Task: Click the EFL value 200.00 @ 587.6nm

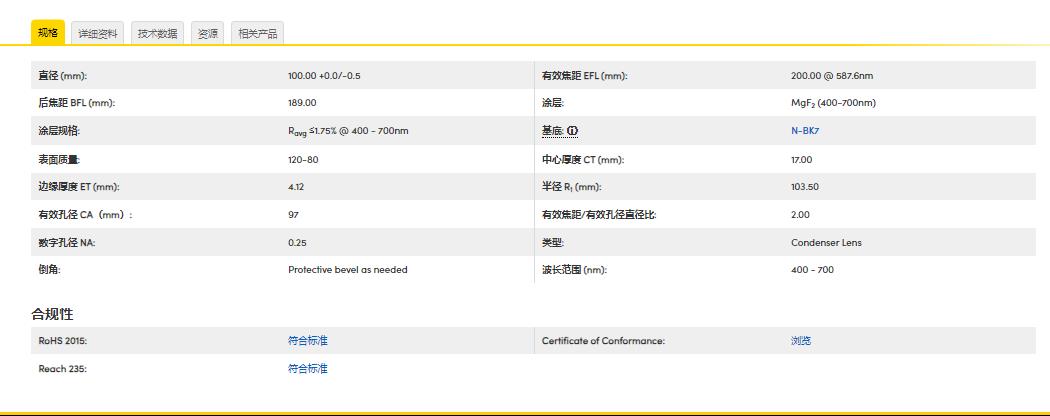Action: (832, 76)
